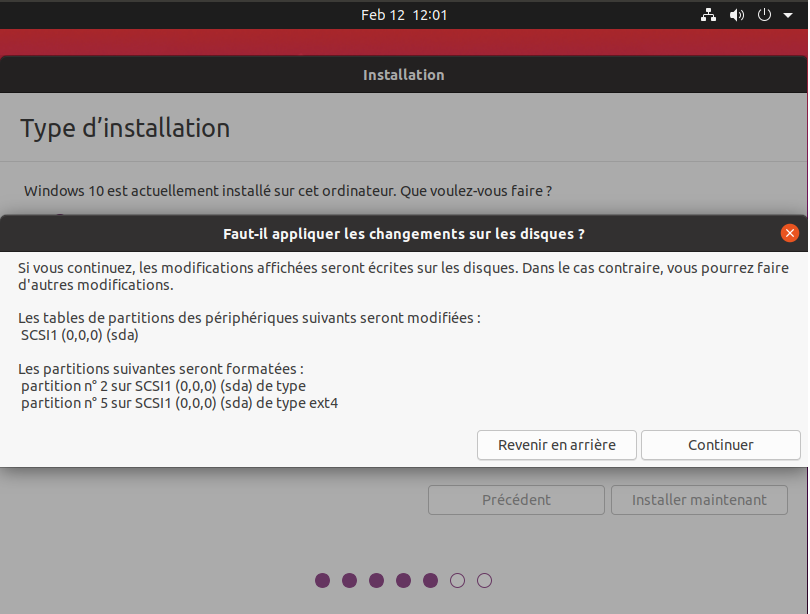Open the clock showing Feb 12 12:01
Viewport: 810px width, 614px height.
(x=404, y=15)
